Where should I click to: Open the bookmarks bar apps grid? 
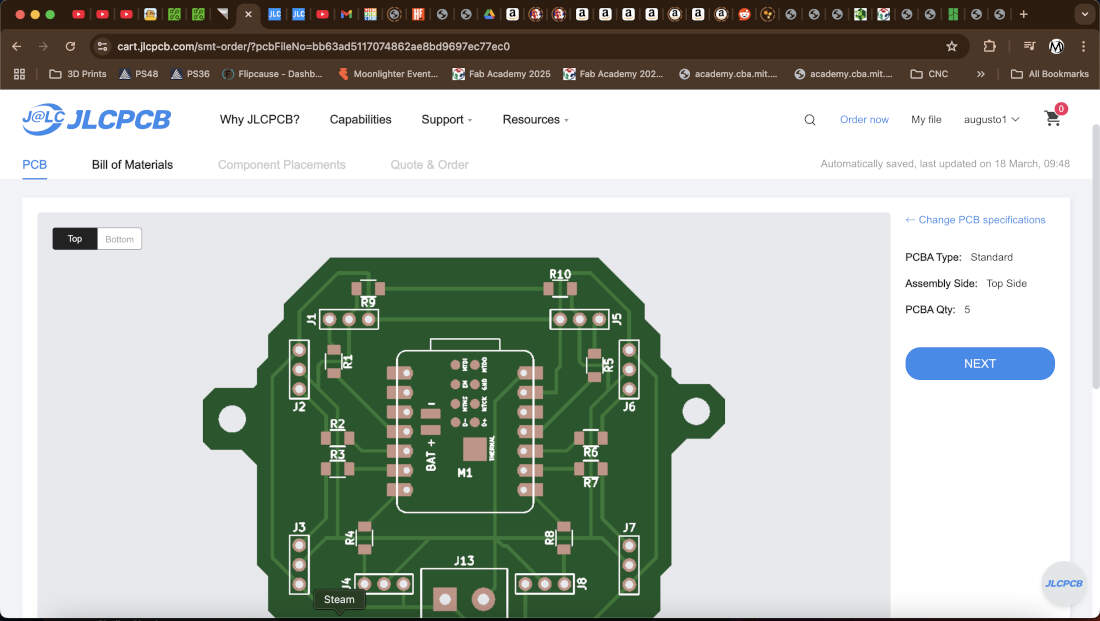click(20, 74)
